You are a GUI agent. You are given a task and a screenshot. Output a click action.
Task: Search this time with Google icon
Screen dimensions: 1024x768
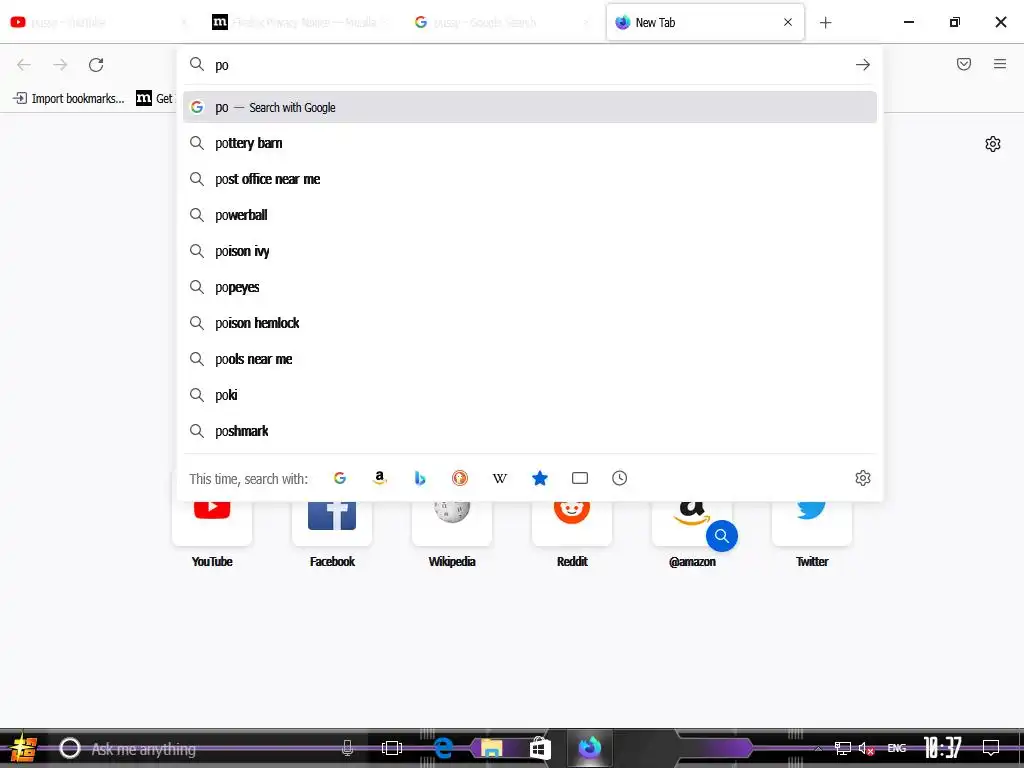pos(340,478)
